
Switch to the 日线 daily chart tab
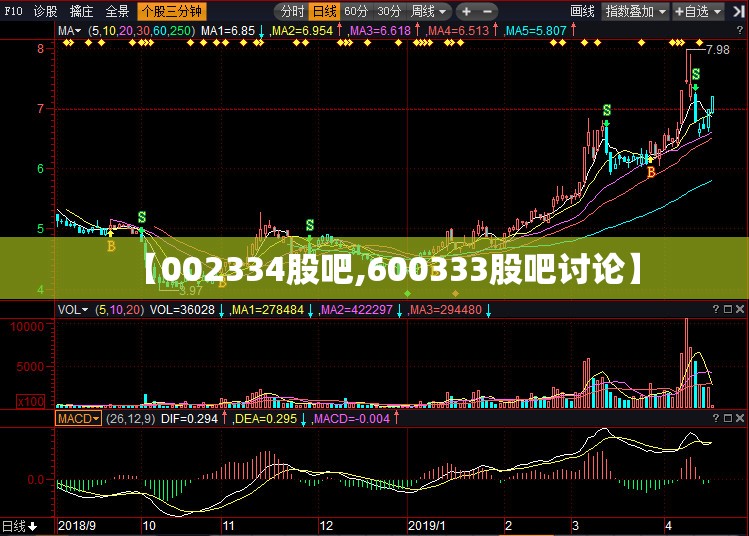pos(325,11)
